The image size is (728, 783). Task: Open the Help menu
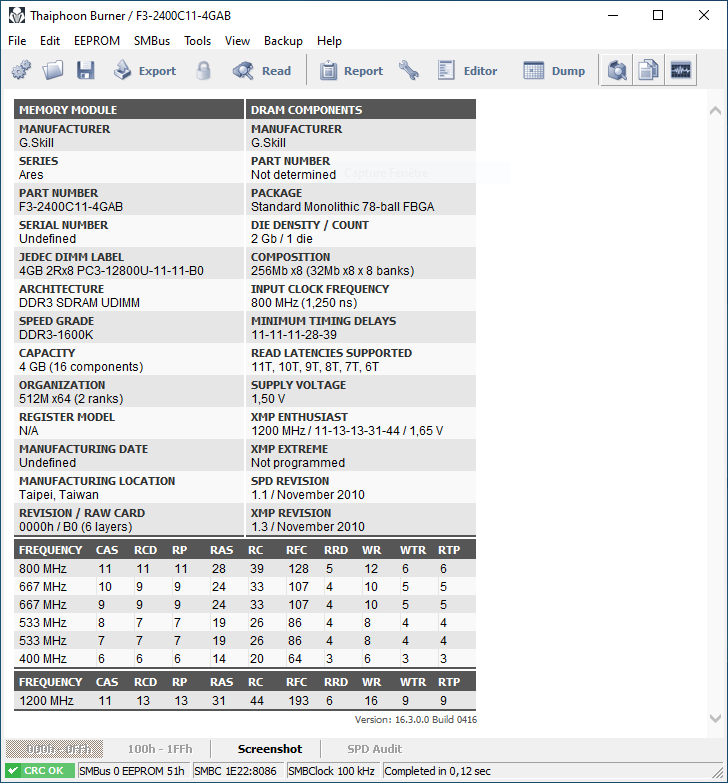[x=329, y=41]
